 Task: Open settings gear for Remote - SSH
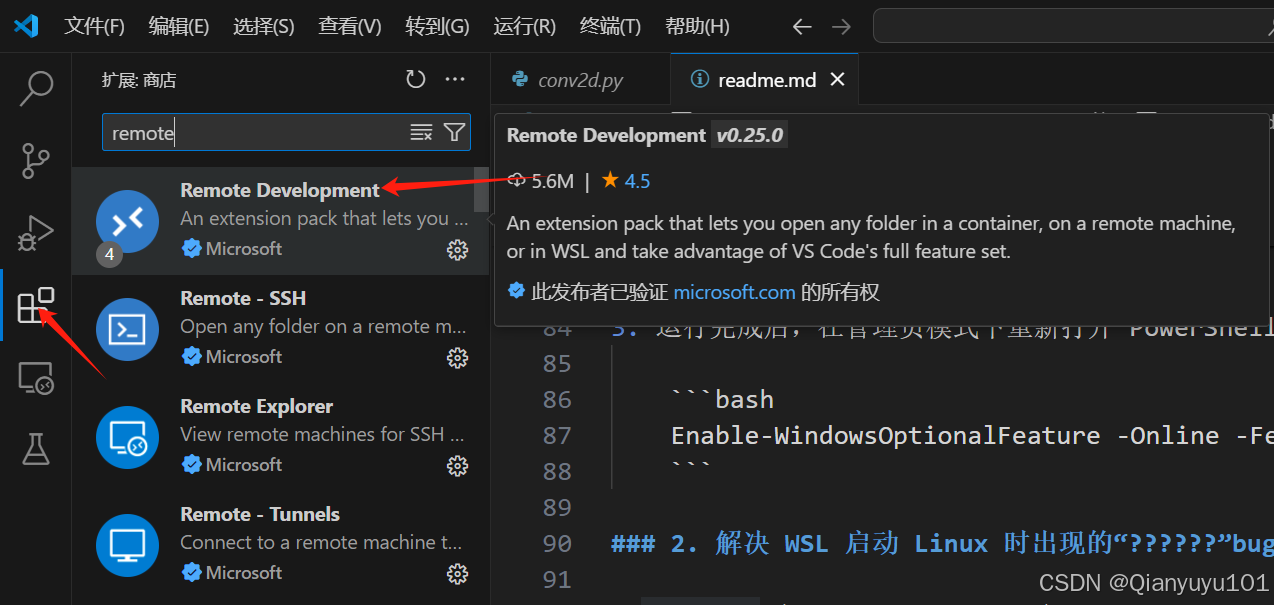click(x=457, y=357)
